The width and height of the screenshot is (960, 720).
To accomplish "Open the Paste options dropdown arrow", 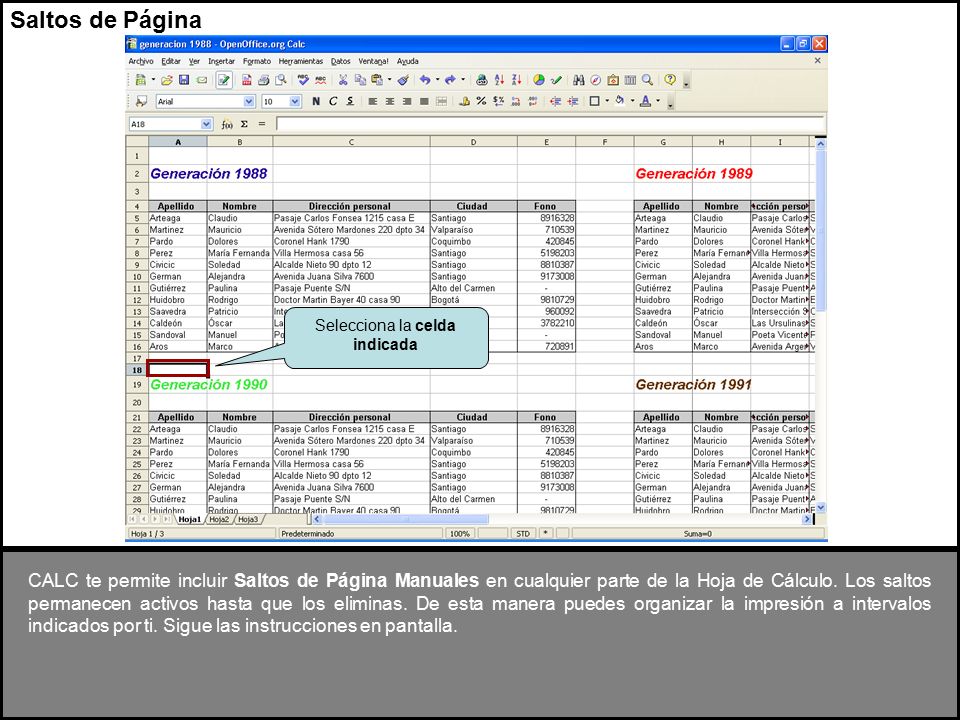I will (x=389, y=80).
